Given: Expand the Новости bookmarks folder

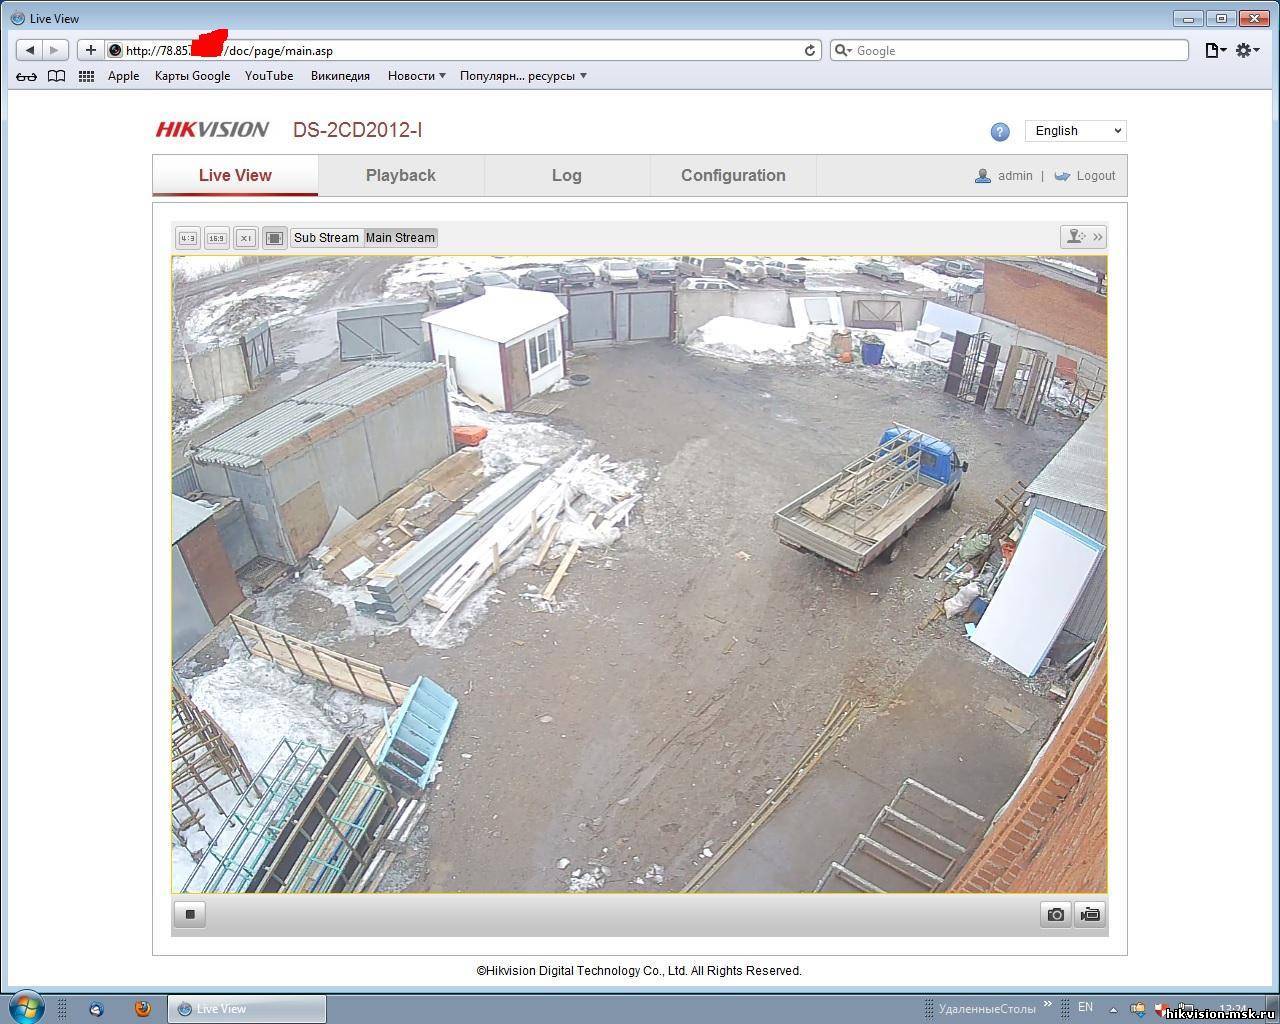Looking at the screenshot, I should coord(417,76).
